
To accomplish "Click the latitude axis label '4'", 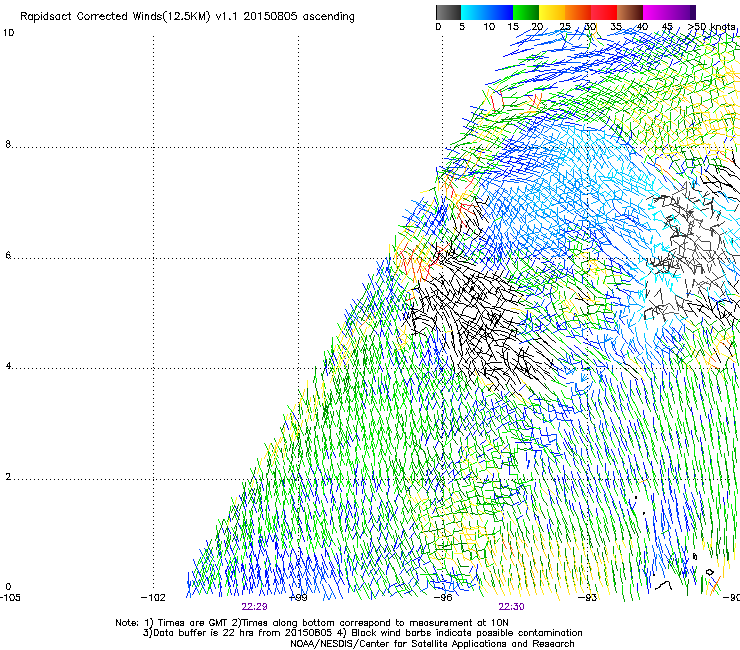I will coord(8,366).
